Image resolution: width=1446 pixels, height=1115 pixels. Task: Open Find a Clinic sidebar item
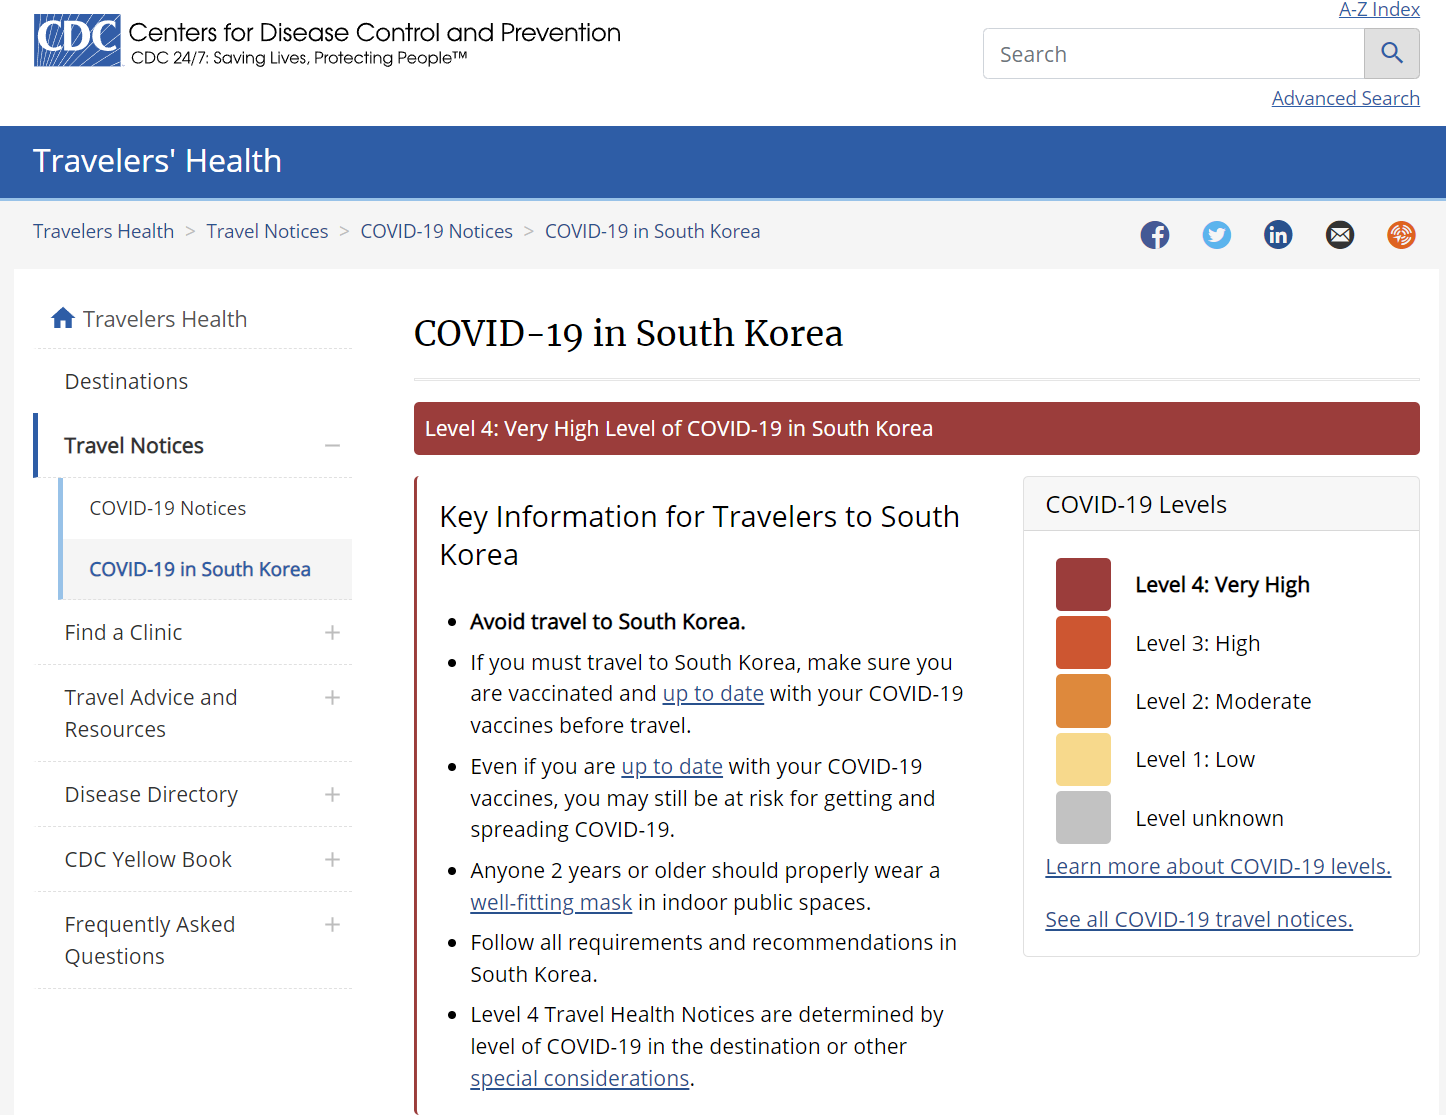123,632
